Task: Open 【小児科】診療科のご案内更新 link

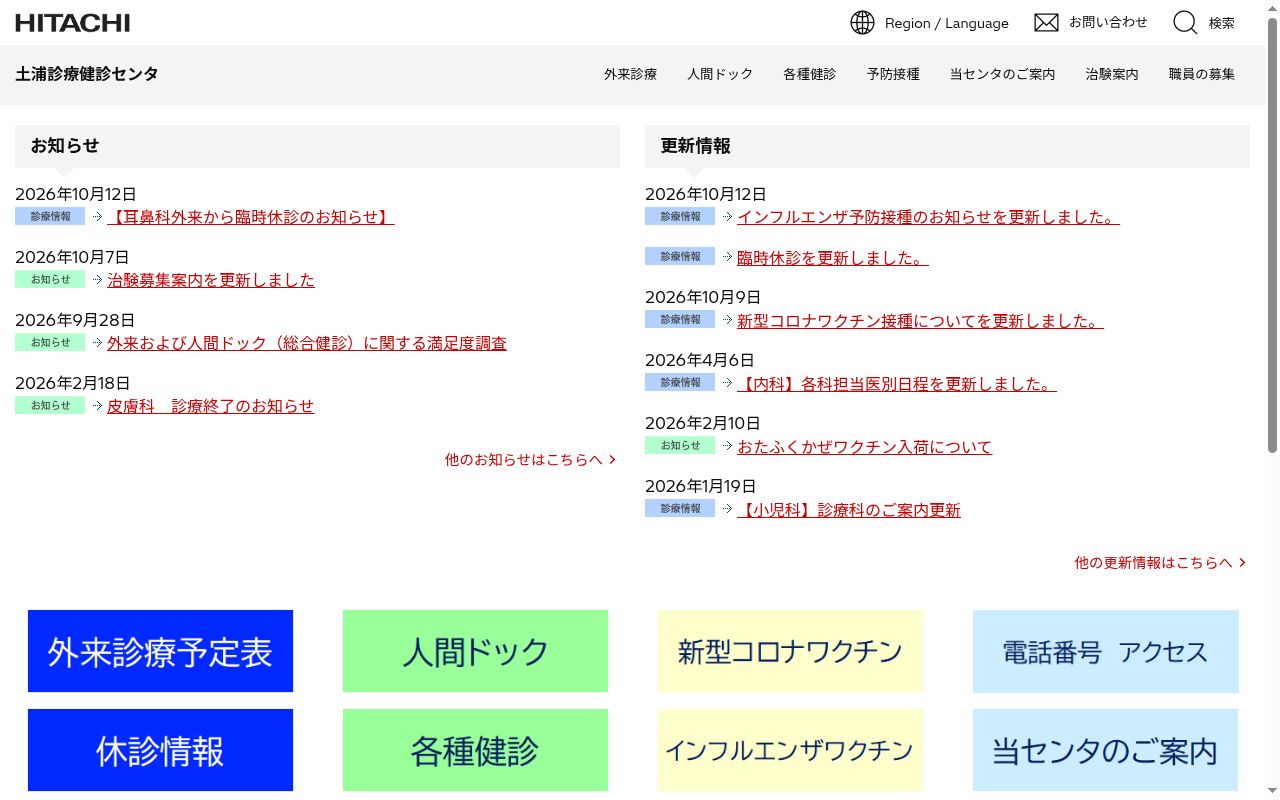Action: pos(849,510)
